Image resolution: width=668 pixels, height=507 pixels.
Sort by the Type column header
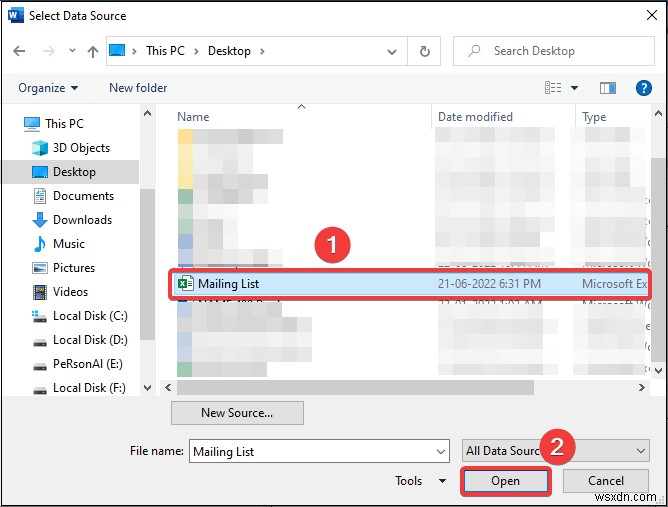594,117
